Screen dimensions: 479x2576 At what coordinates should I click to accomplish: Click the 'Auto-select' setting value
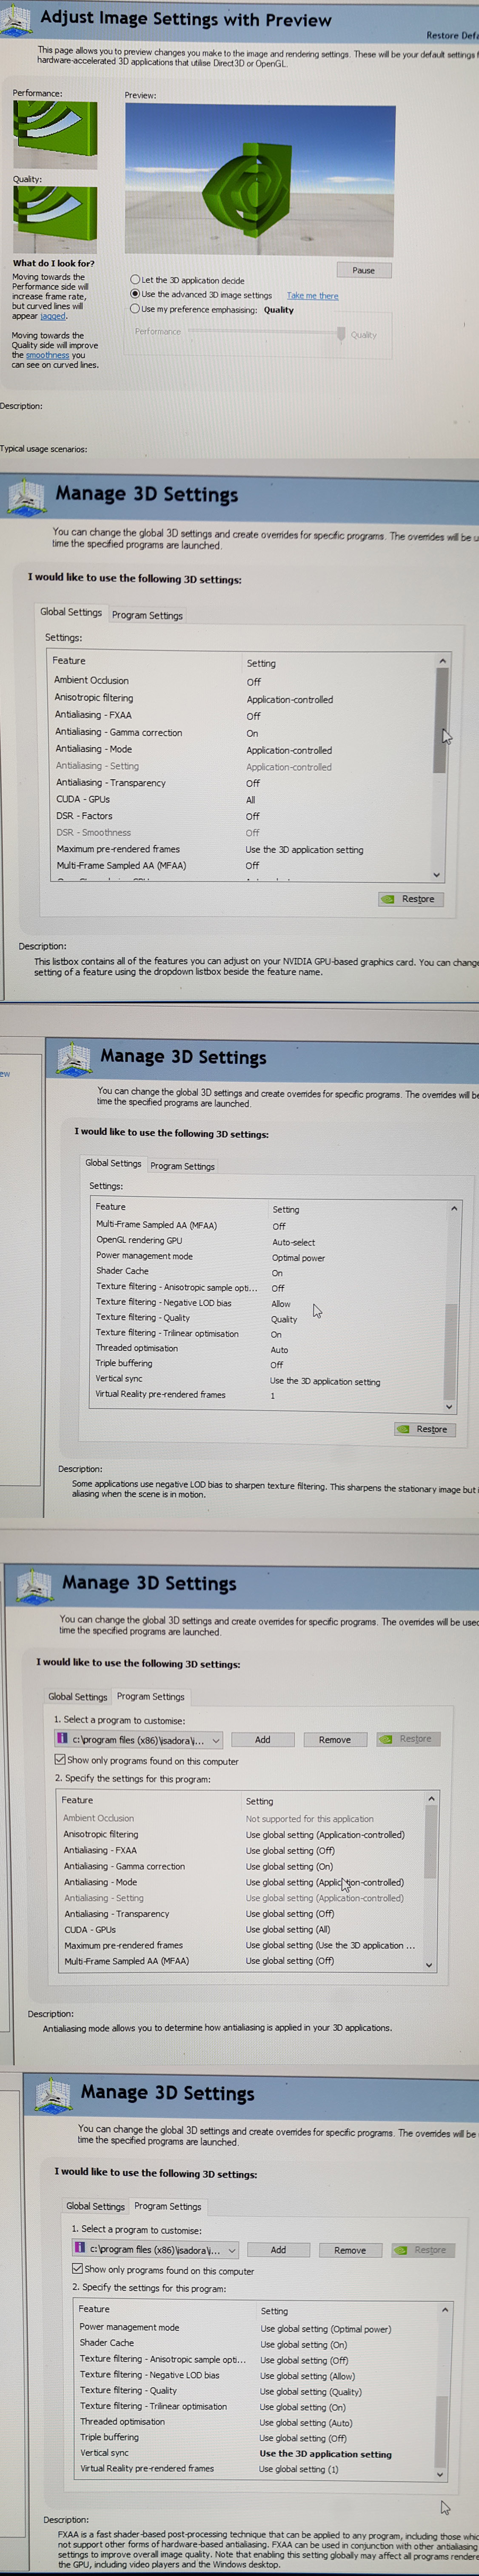pos(293,1242)
